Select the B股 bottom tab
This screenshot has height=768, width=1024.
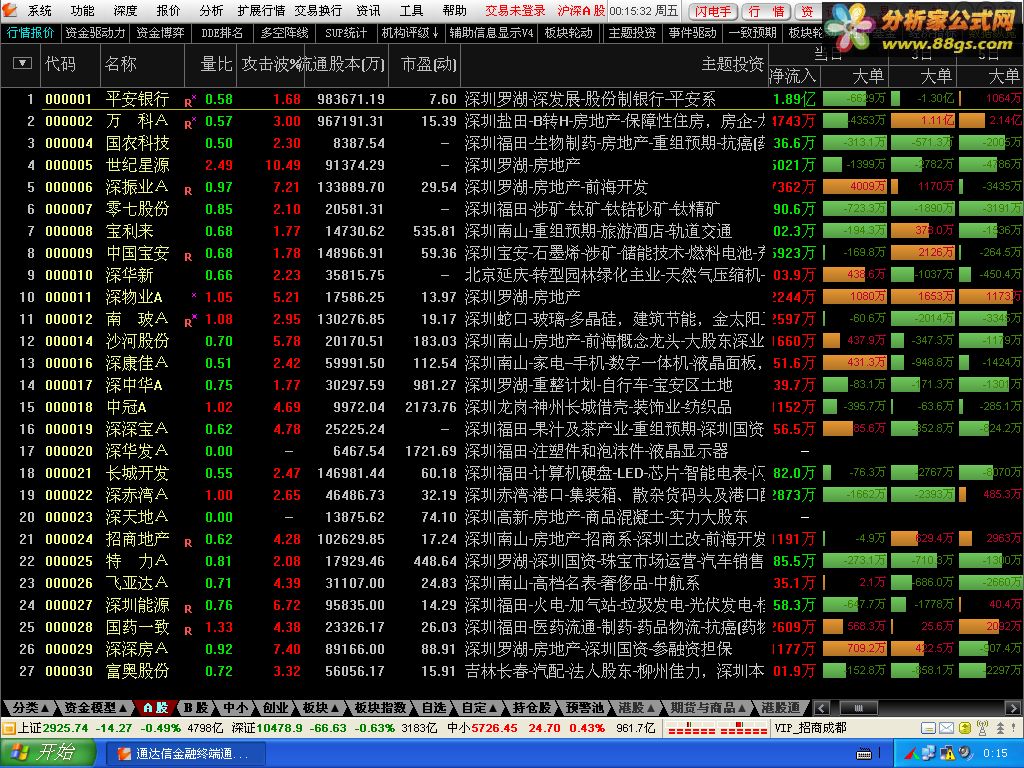[195, 707]
